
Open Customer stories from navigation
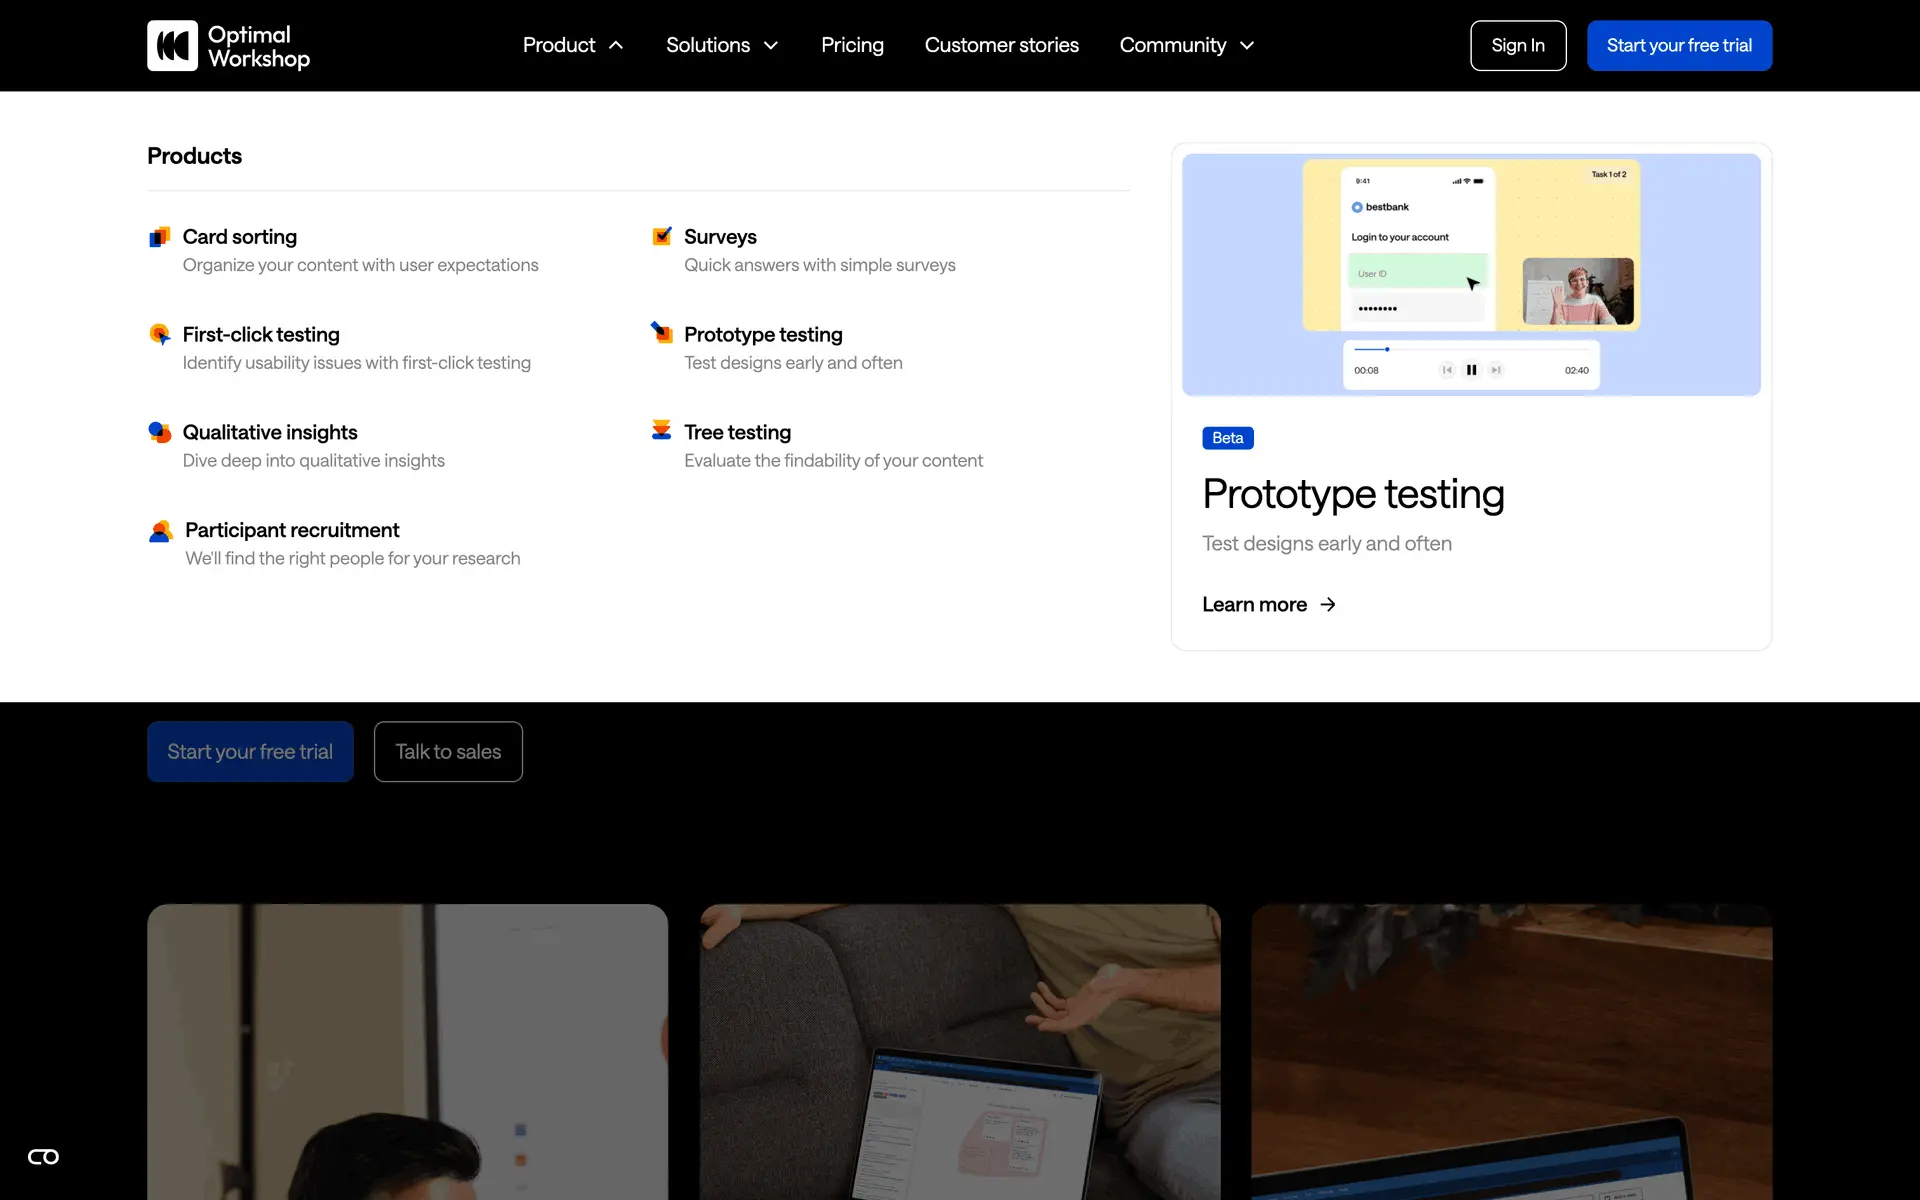coord(1001,45)
